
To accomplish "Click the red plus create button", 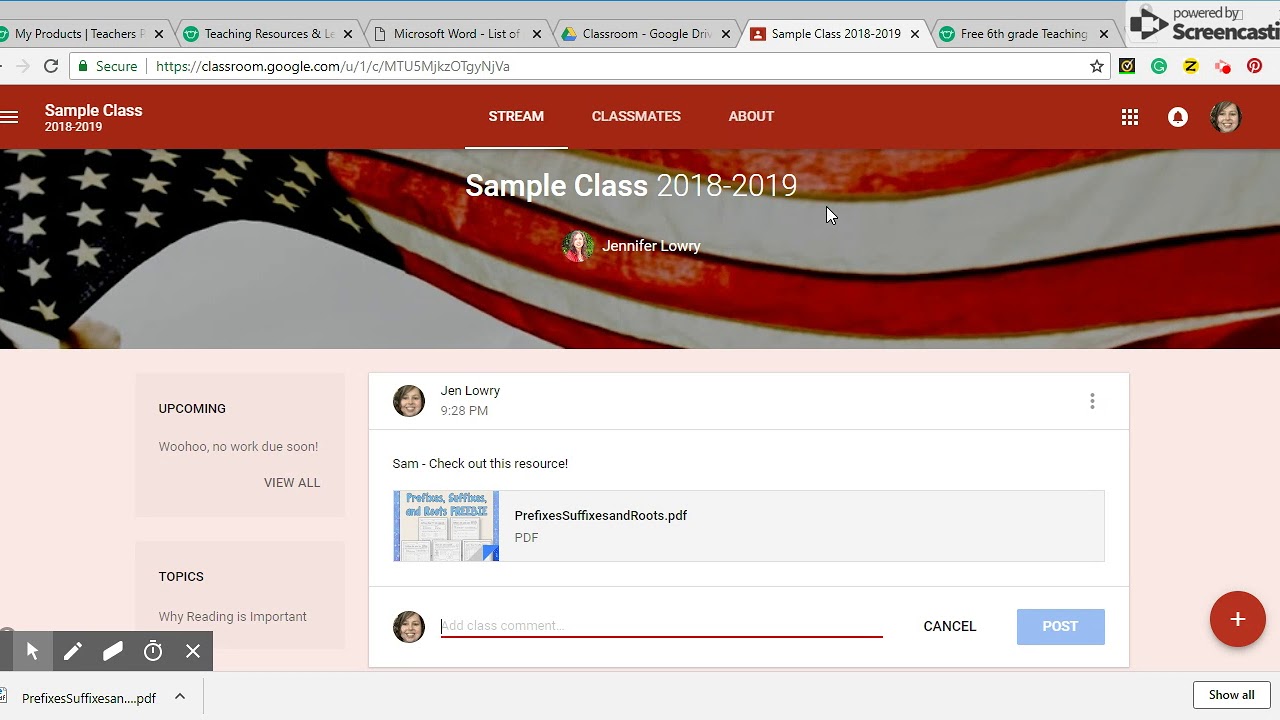I will tap(1238, 619).
